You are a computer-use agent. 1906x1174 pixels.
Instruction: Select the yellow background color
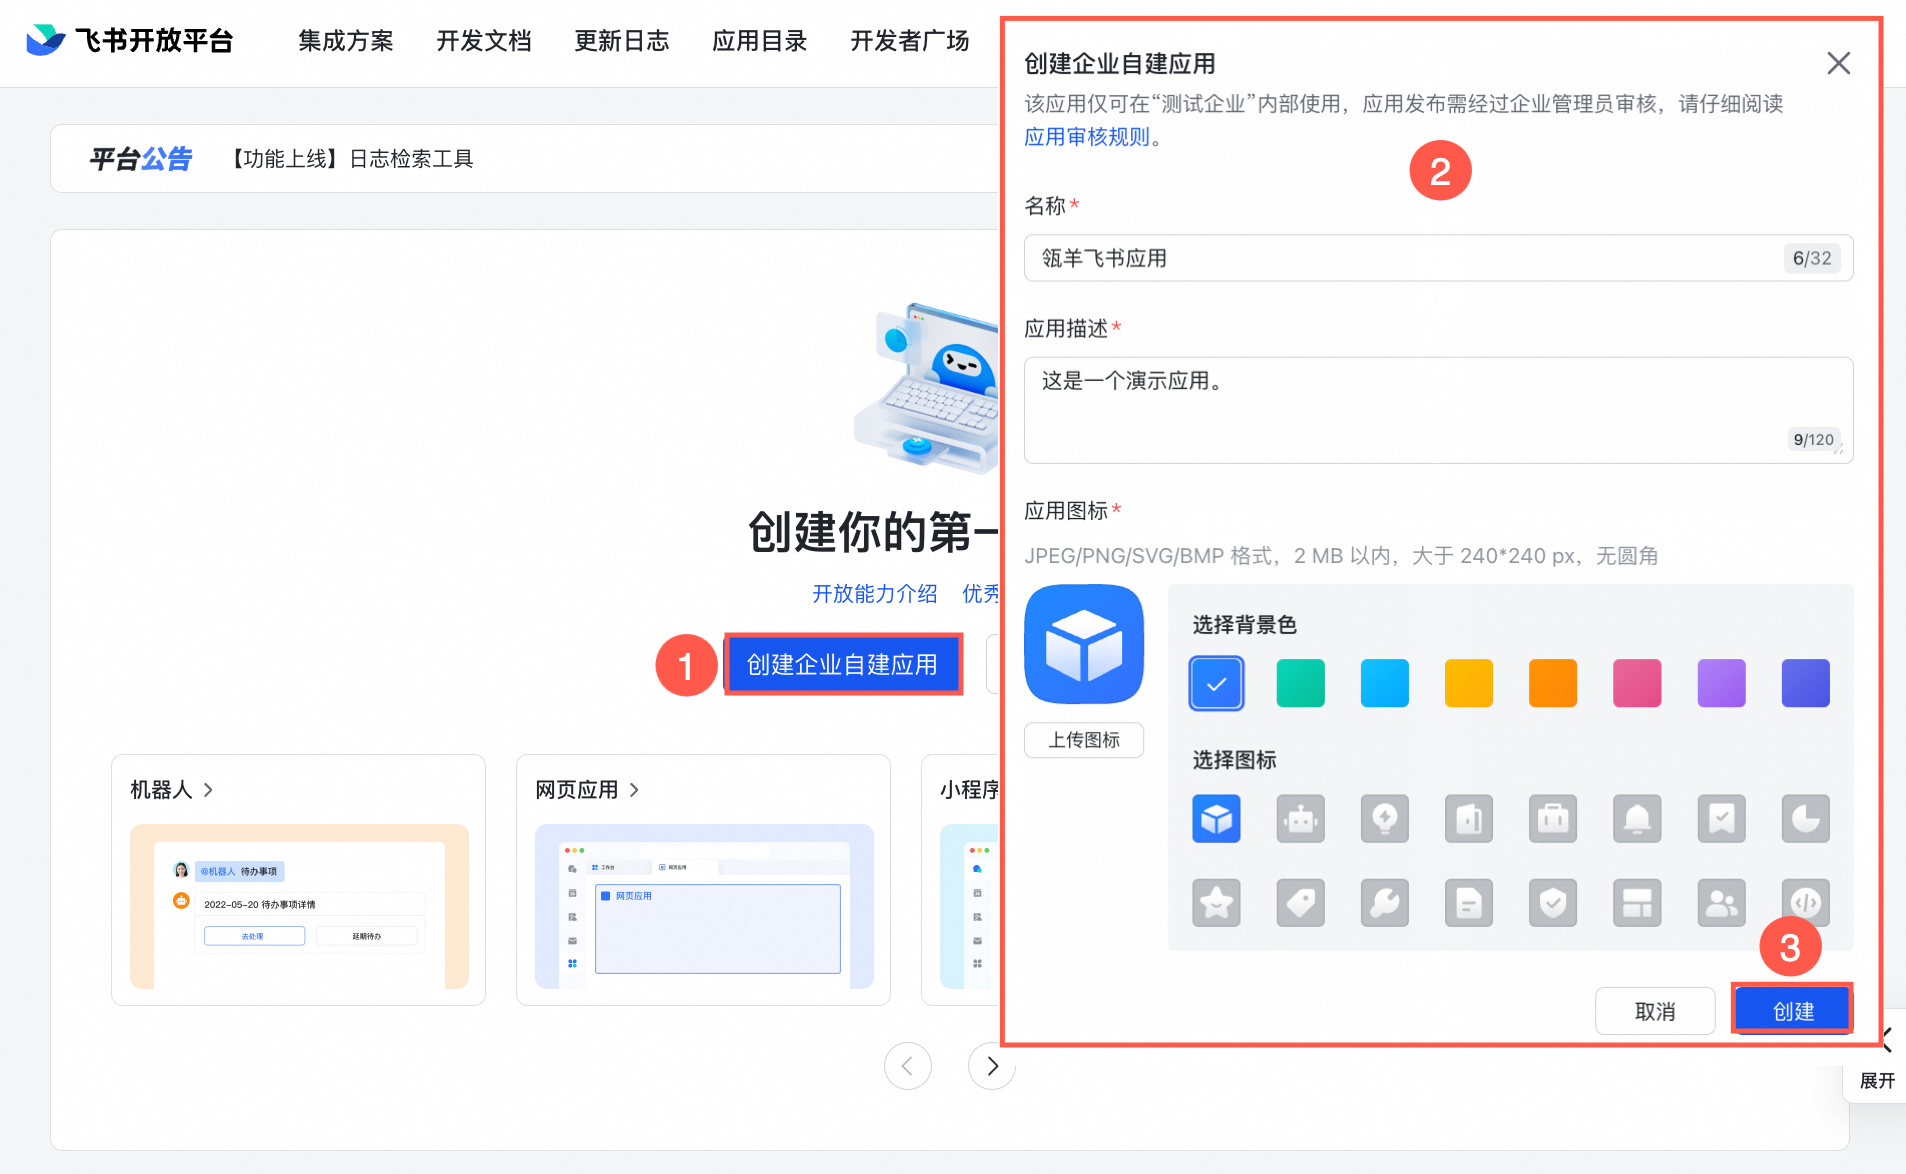click(1469, 683)
